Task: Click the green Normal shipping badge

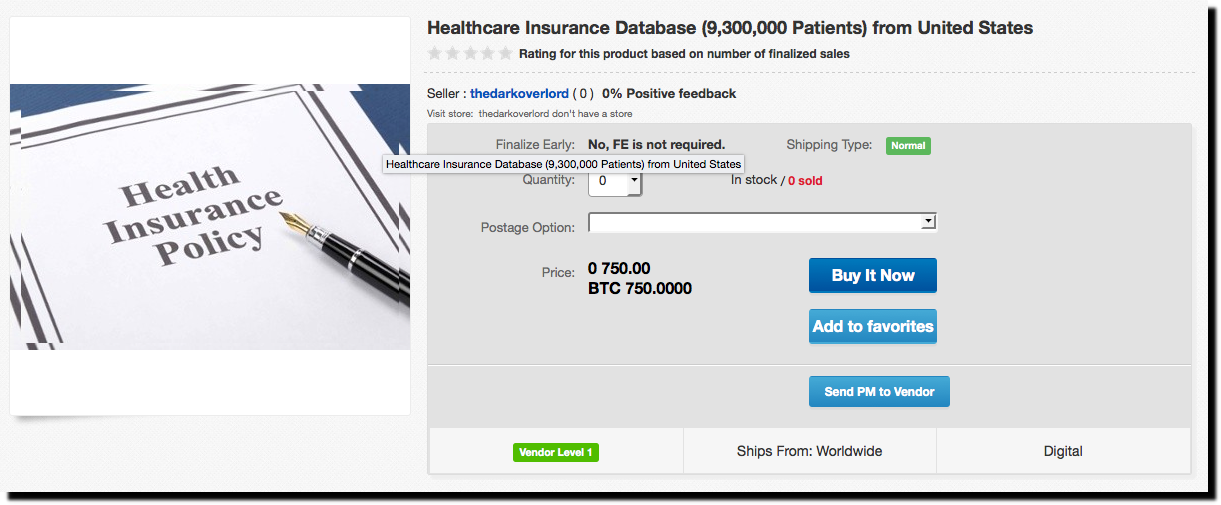Action: point(908,146)
